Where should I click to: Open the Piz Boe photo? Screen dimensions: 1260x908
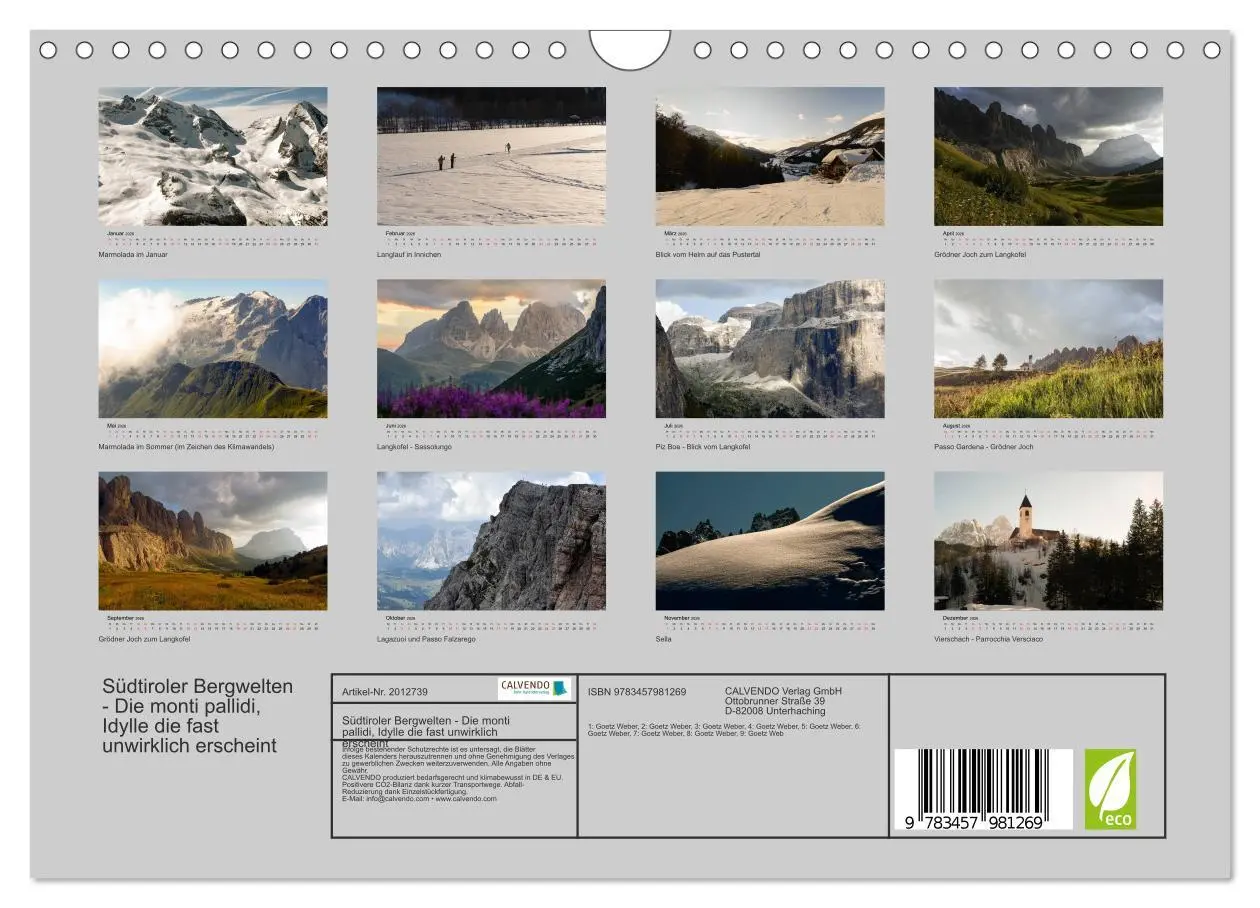[x=770, y=348]
